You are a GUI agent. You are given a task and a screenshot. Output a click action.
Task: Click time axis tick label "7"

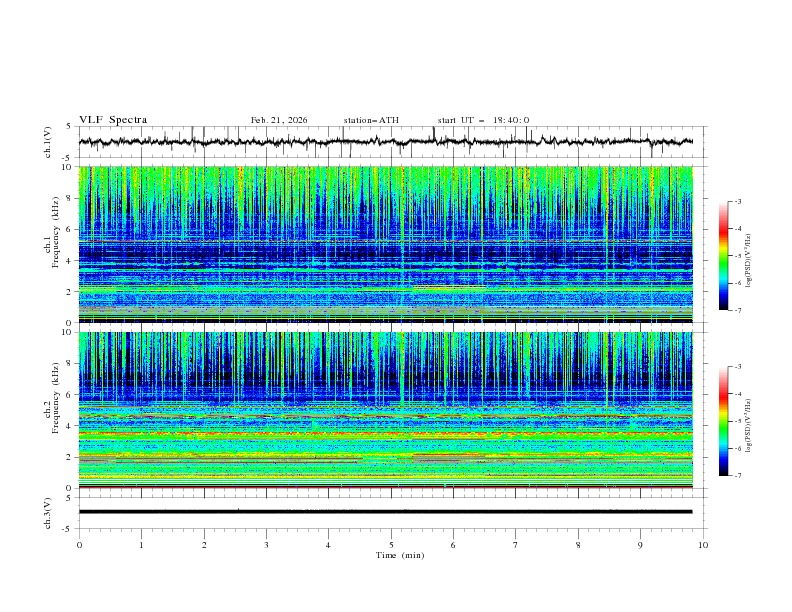point(516,545)
